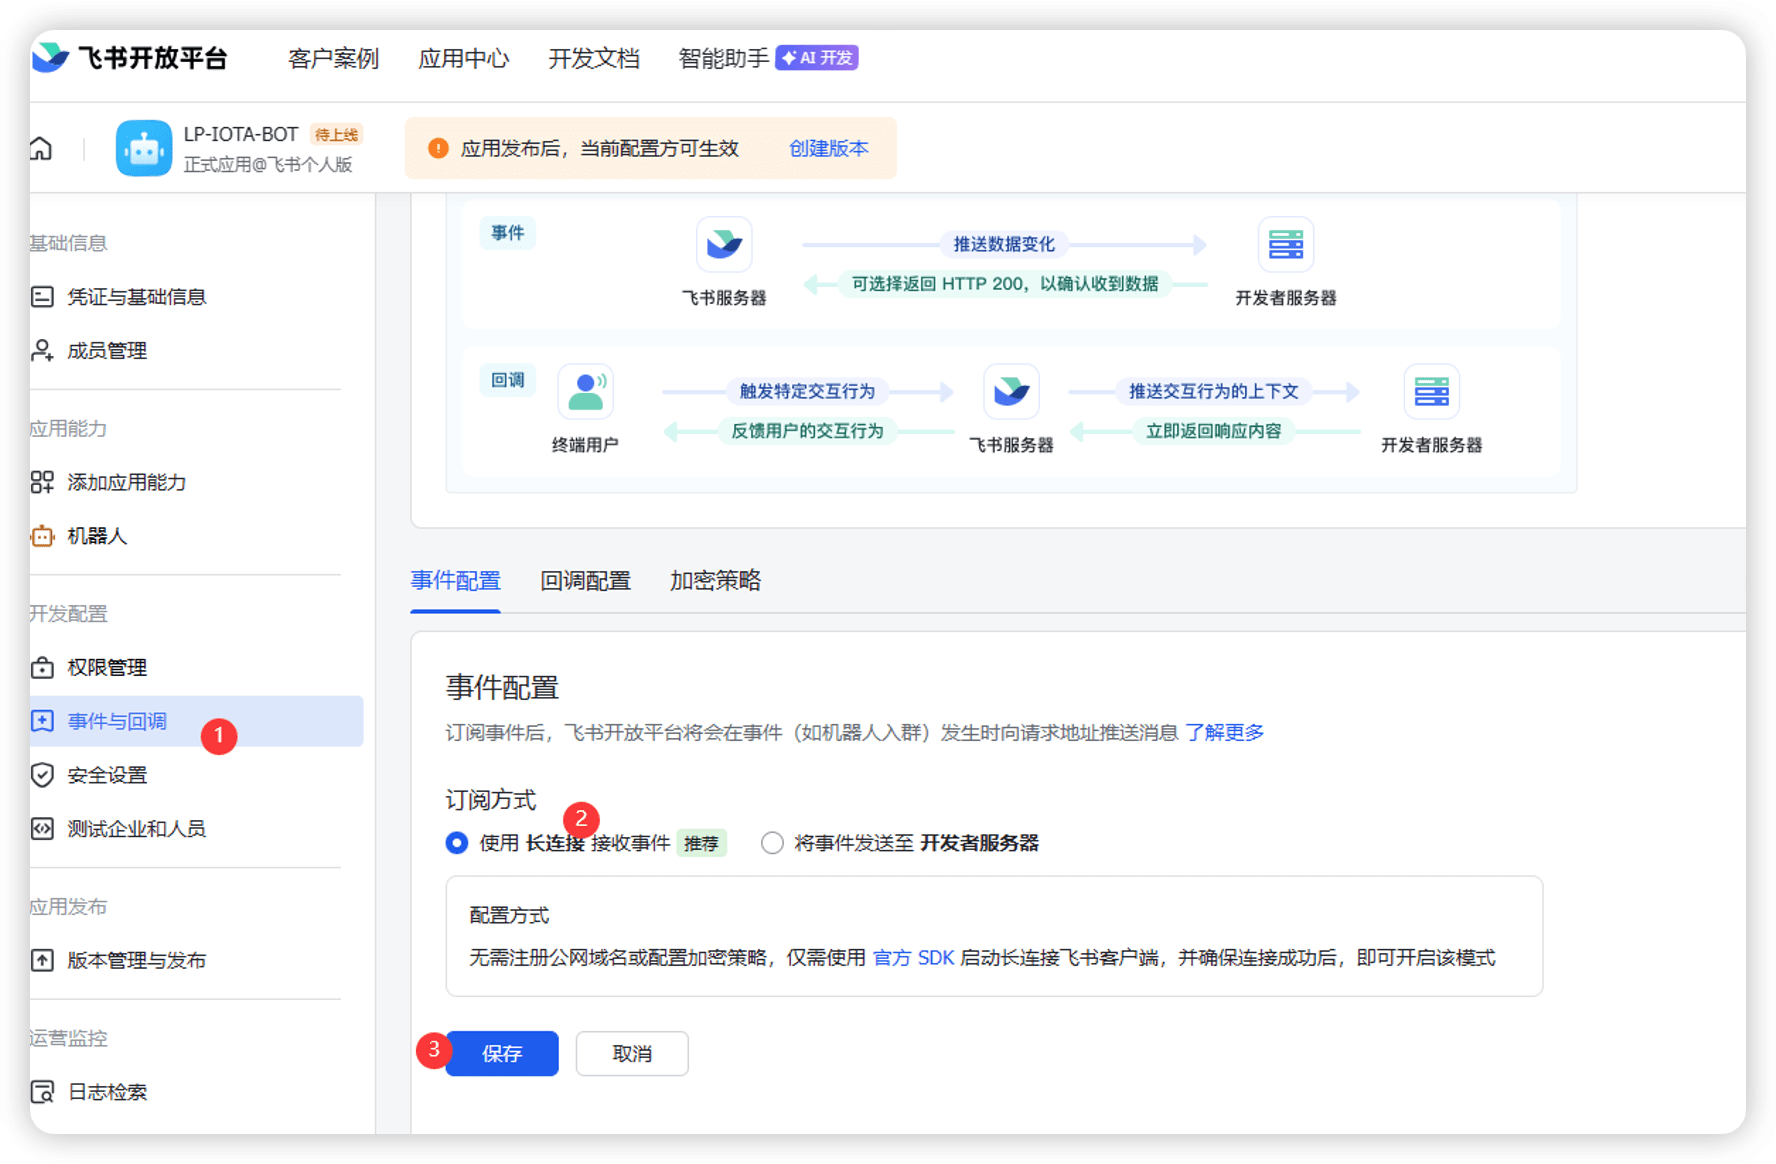The height and width of the screenshot is (1164, 1776).
Task: Open 成员管理 in sidebar
Action: tap(107, 351)
